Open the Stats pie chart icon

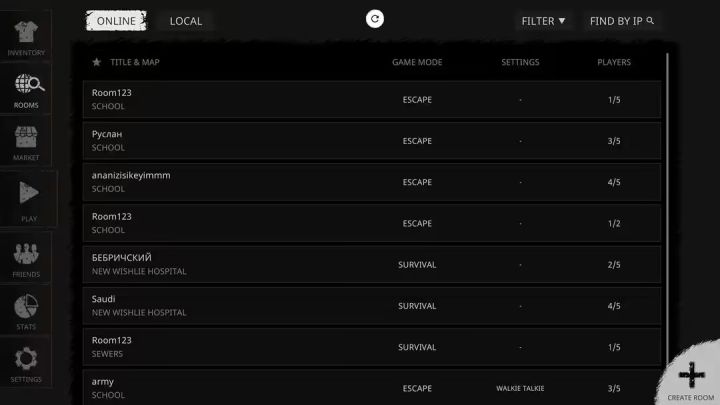(x=26, y=306)
